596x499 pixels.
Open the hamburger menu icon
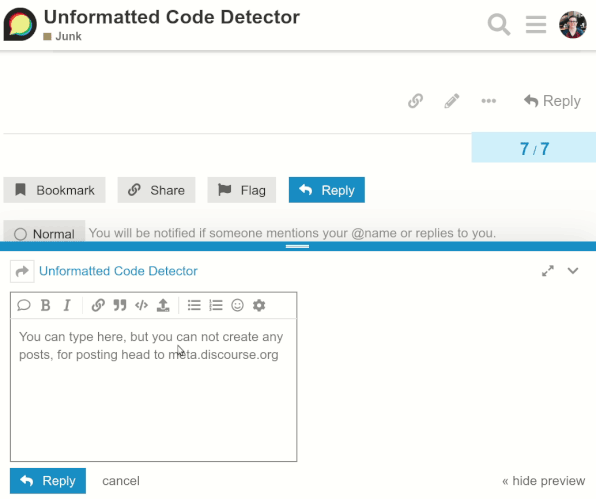(x=536, y=24)
